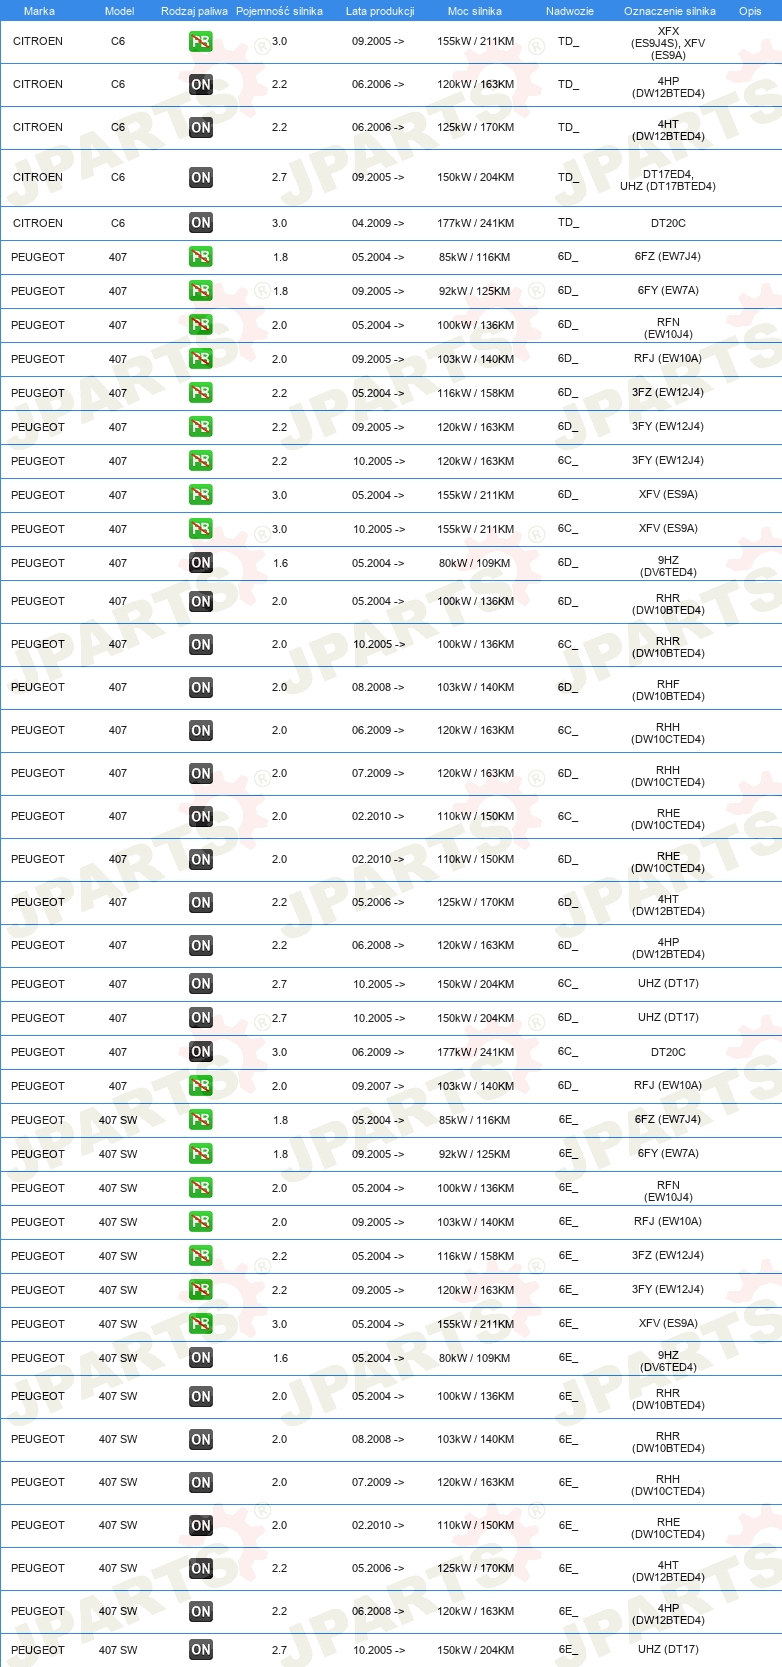The width and height of the screenshot is (782, 1667).
Task: Click the PB fuel icon in 407 SW 6FZ (EW7J4) row
Action: (x=201, y=1120)
